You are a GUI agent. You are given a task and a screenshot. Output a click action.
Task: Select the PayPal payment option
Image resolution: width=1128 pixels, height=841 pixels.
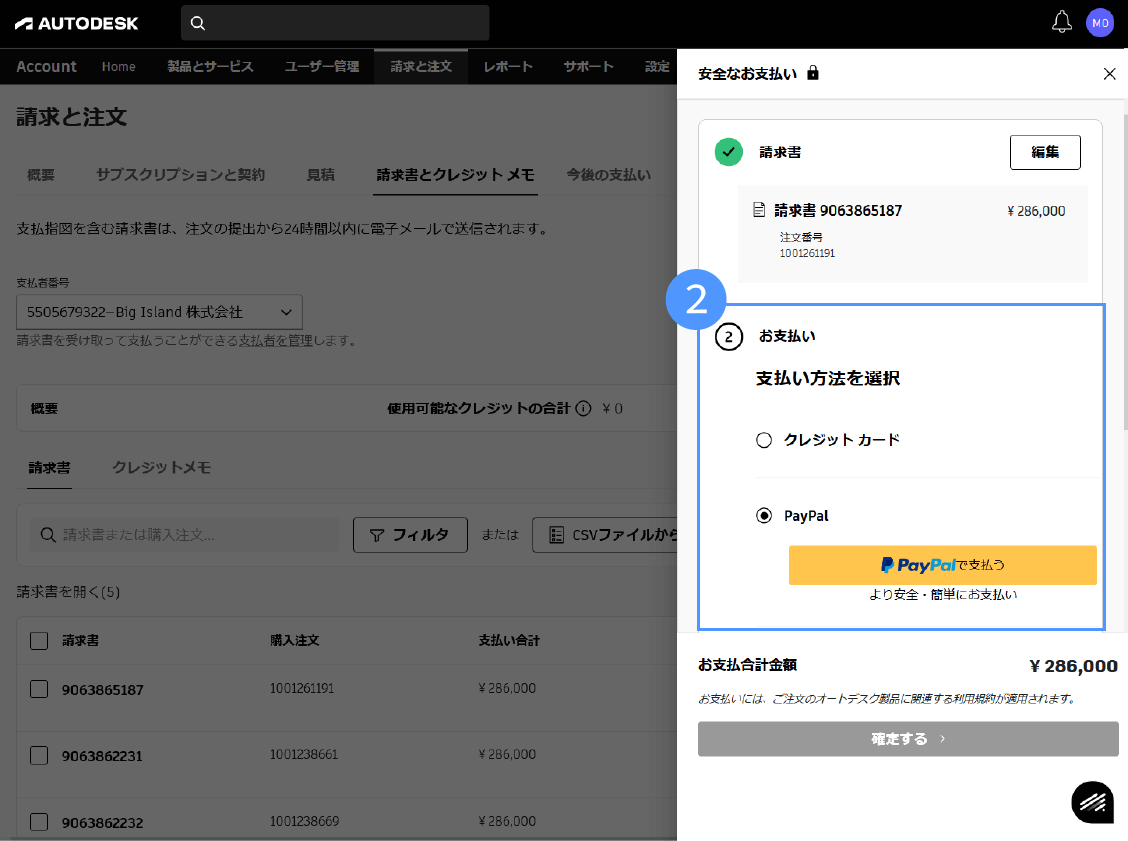(x=764, y=516)
